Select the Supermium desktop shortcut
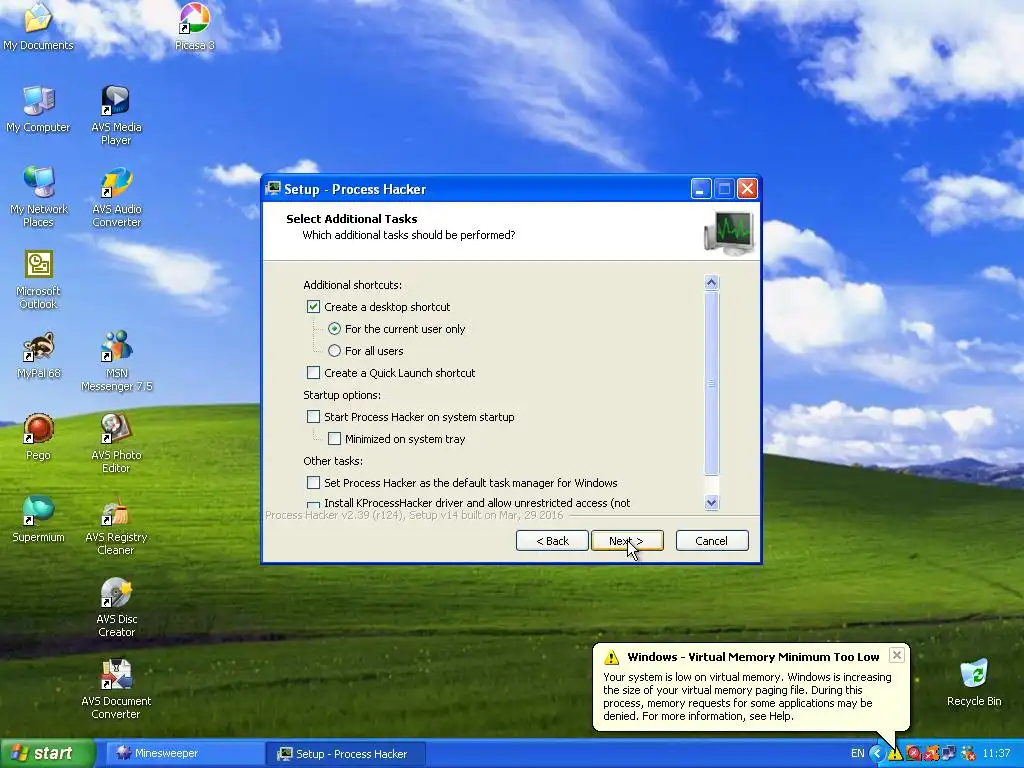 pos(38,519)
